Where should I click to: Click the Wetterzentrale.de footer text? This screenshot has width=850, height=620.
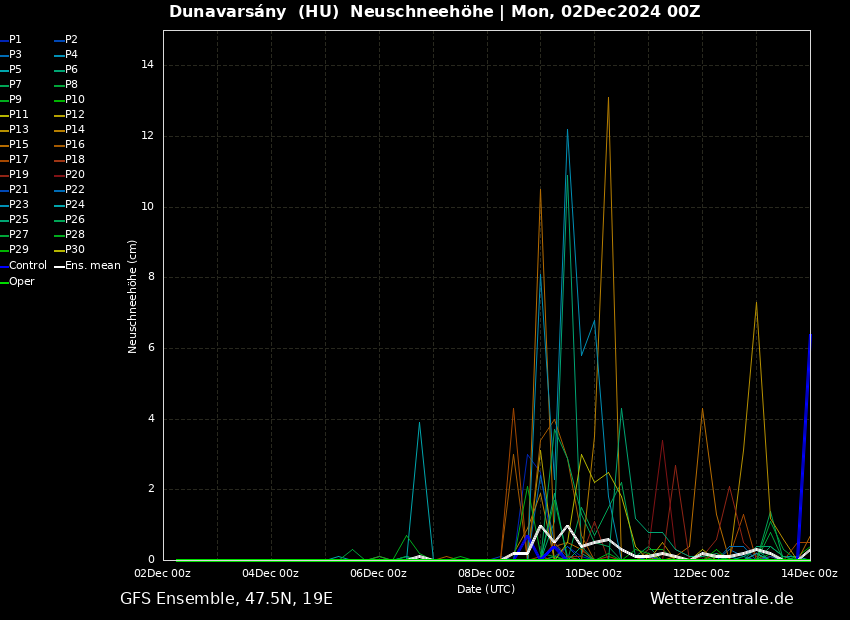721,599
